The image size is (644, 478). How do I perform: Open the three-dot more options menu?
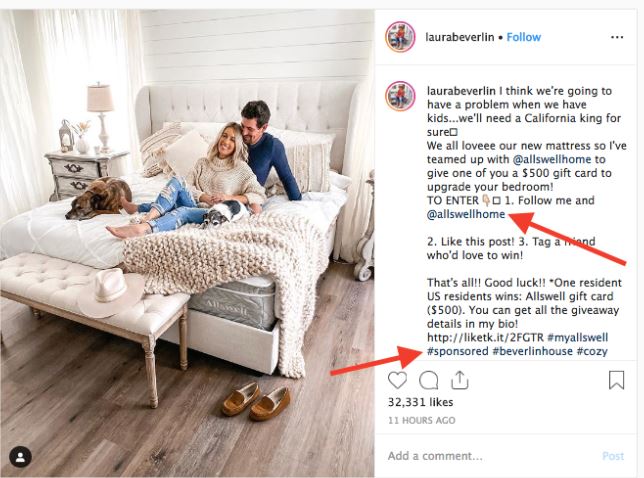pos(617,37)
